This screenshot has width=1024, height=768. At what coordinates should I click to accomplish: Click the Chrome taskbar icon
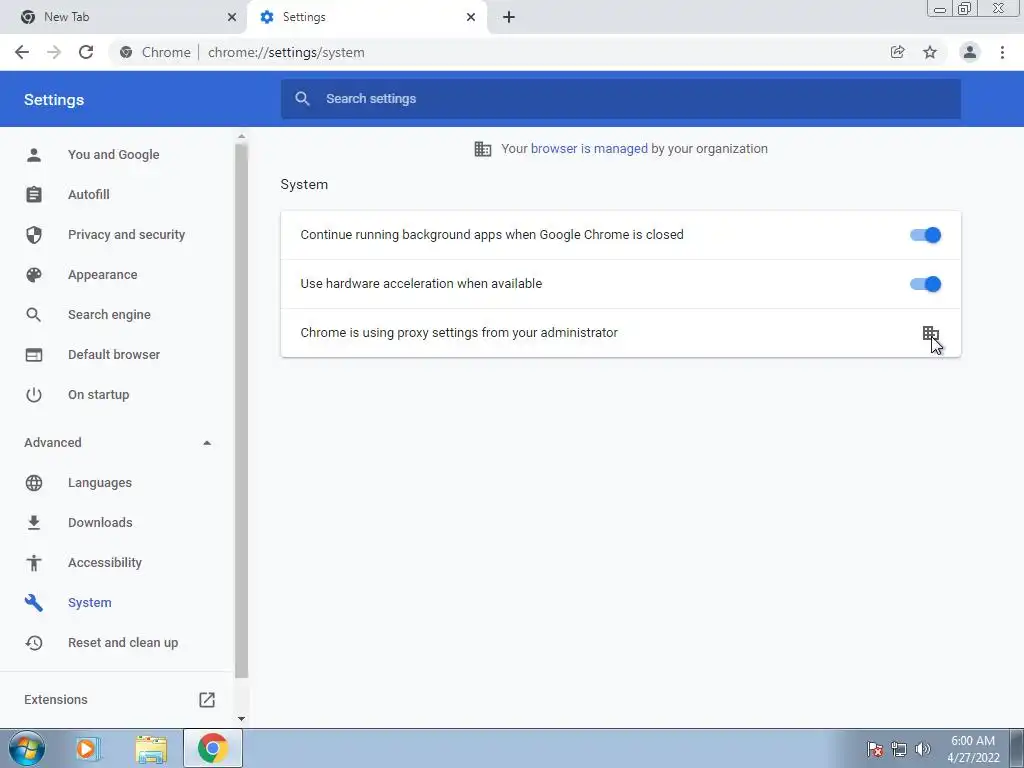coord(213,748)
